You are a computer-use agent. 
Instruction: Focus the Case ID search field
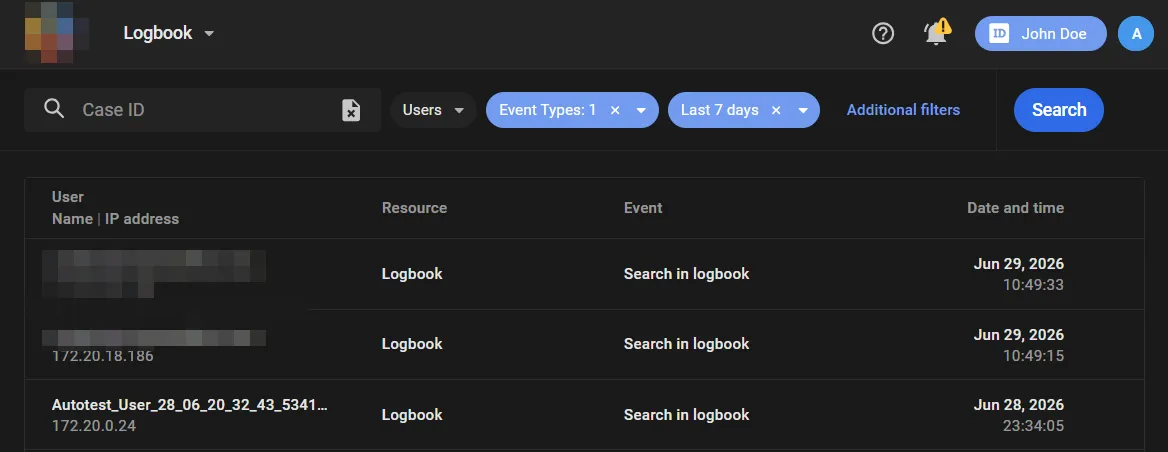[203, 110]
